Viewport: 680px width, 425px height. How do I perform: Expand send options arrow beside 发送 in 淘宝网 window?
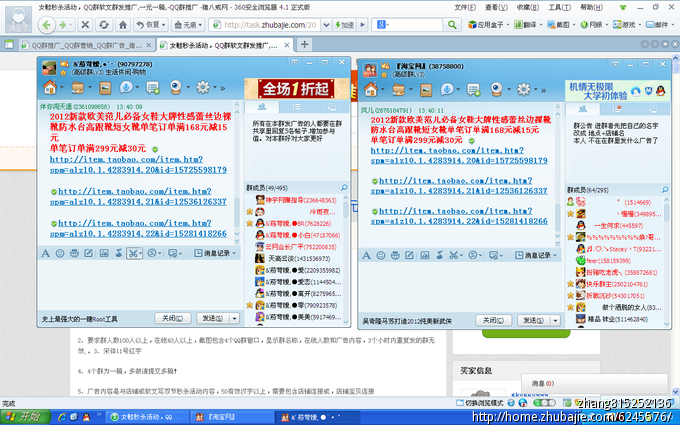(556, 320)
